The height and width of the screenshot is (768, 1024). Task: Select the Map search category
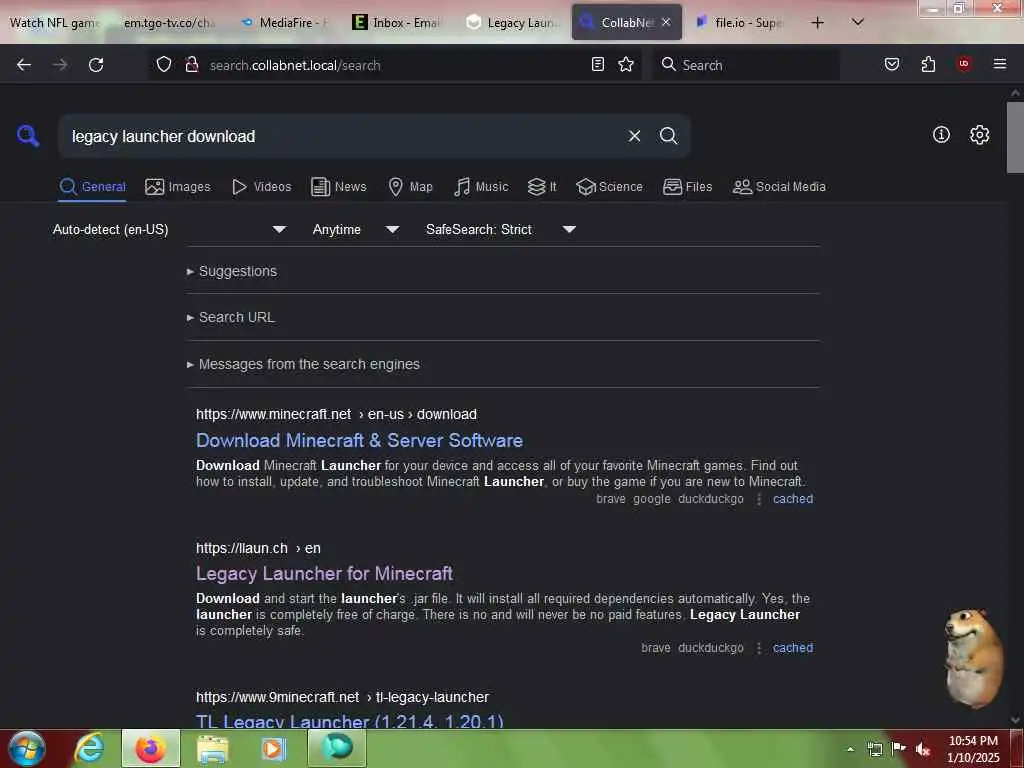tap(410, 187)
